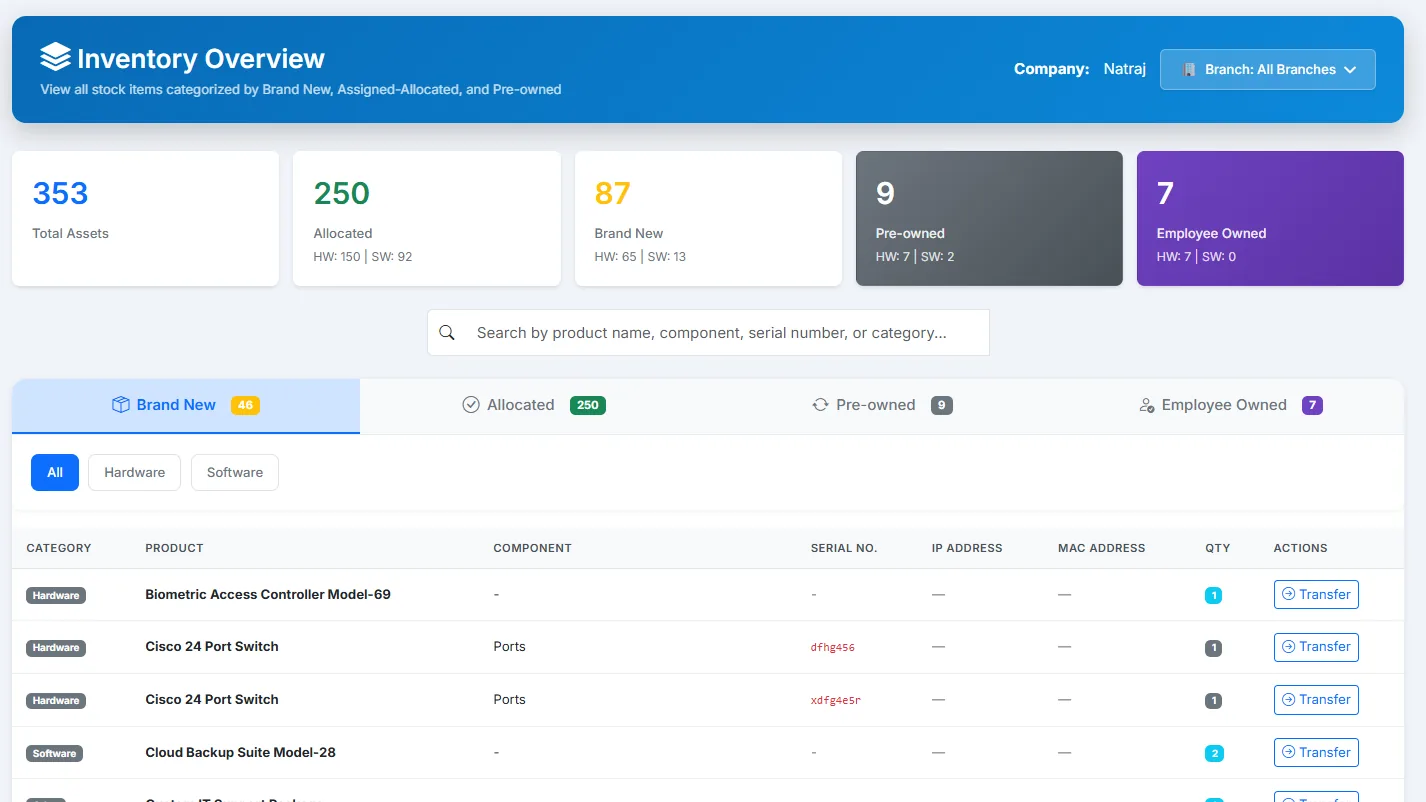Image resolution: width=1426 pixels, height=802 pixels.
Task: Transfer the Biometric Access Controller Model-69
Action: (x=1316, y=594)
